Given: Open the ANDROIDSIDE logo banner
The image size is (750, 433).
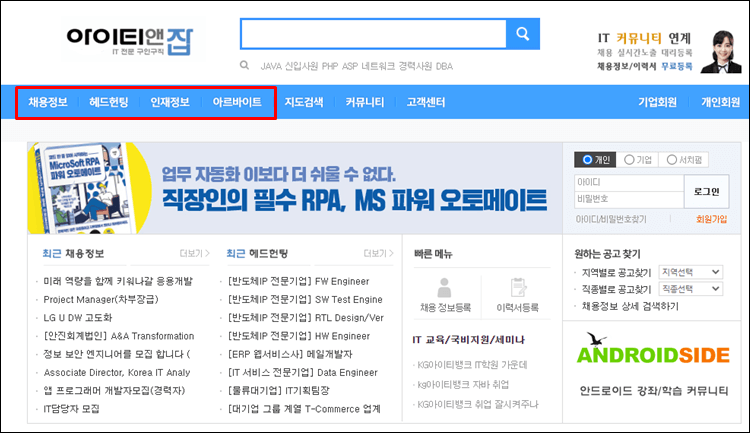Looking at the screenshot, I should pyautogui.click(x=653, y=349).
